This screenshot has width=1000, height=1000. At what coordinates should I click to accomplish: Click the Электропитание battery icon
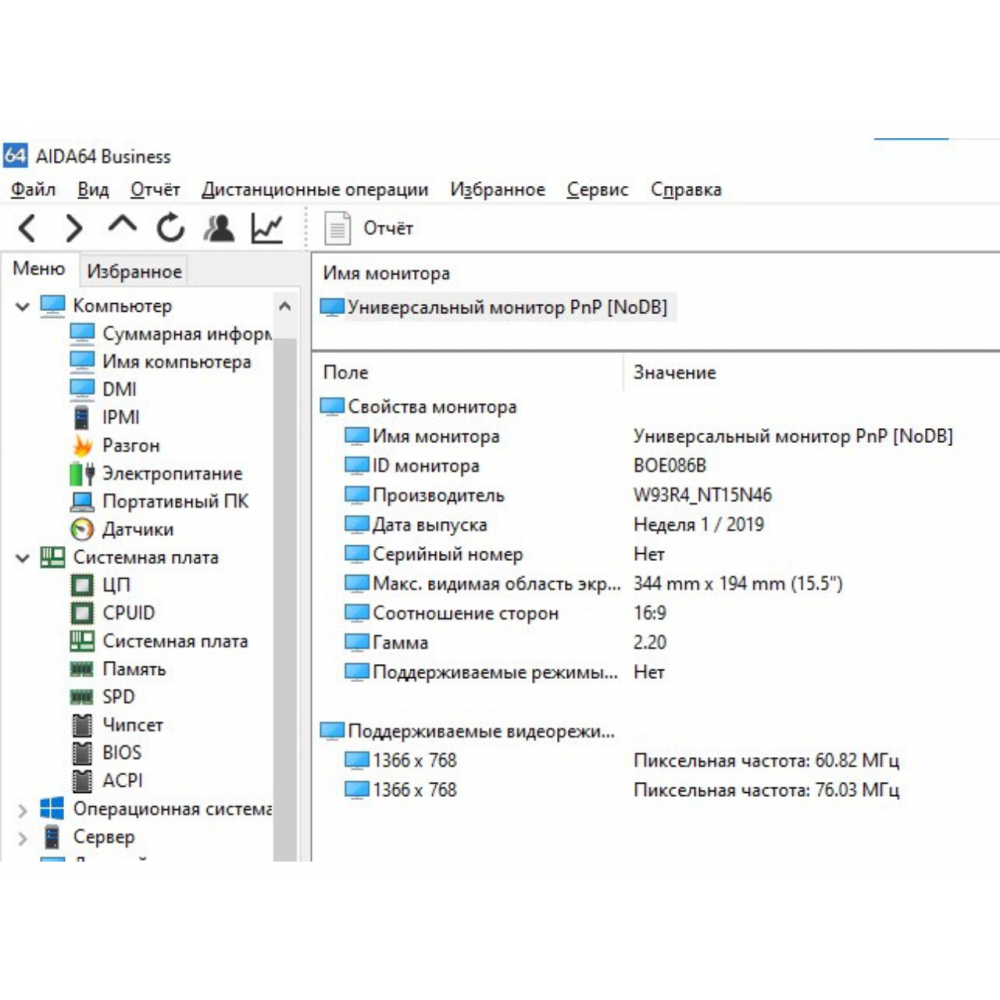pyautogui.click(x=82, y=473)
